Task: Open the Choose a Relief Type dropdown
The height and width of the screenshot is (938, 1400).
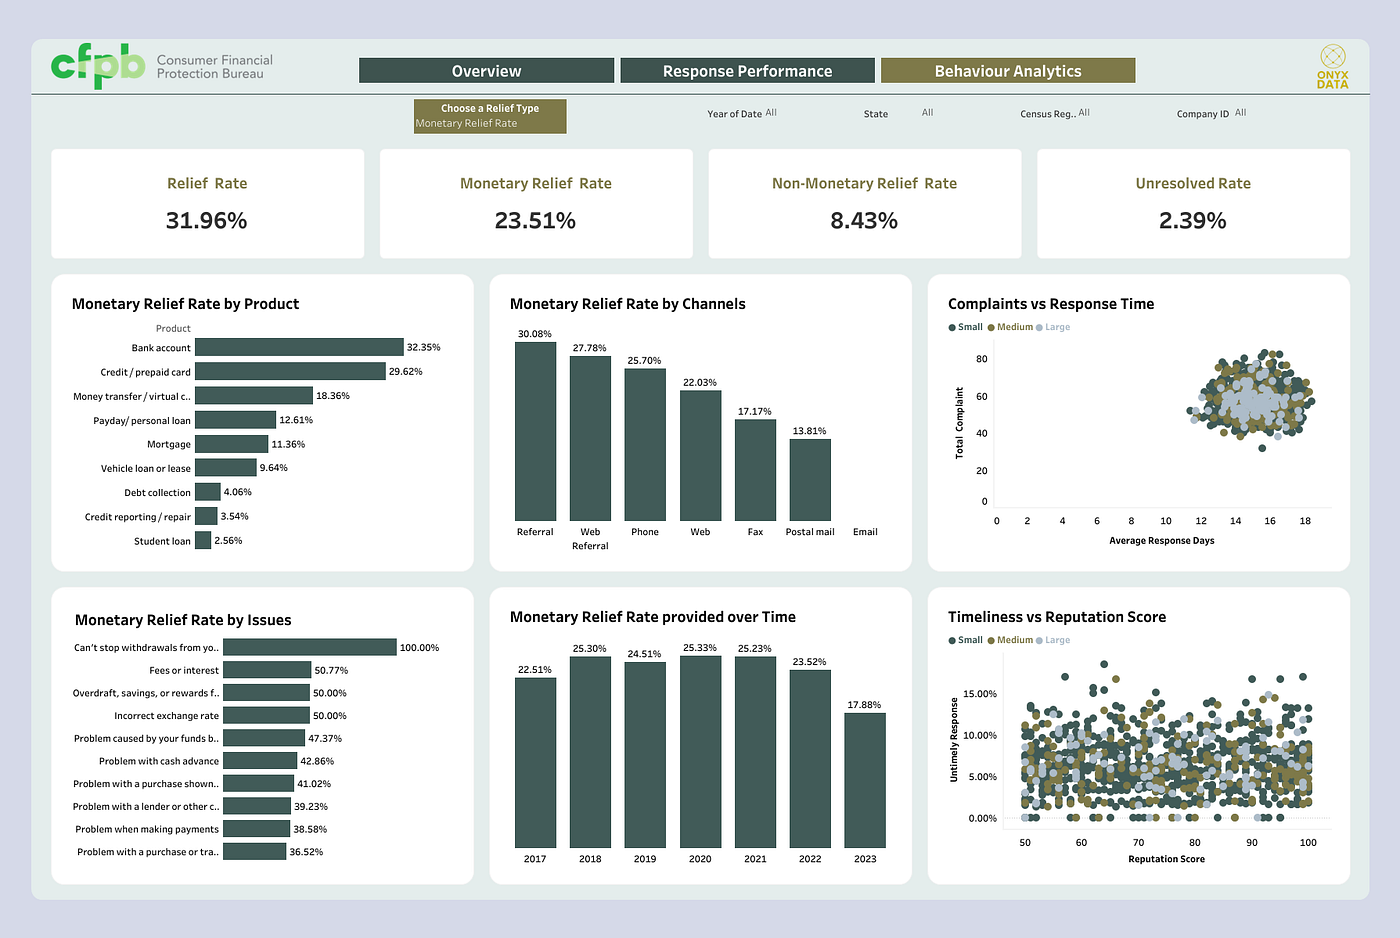Action: coord(490,116)
